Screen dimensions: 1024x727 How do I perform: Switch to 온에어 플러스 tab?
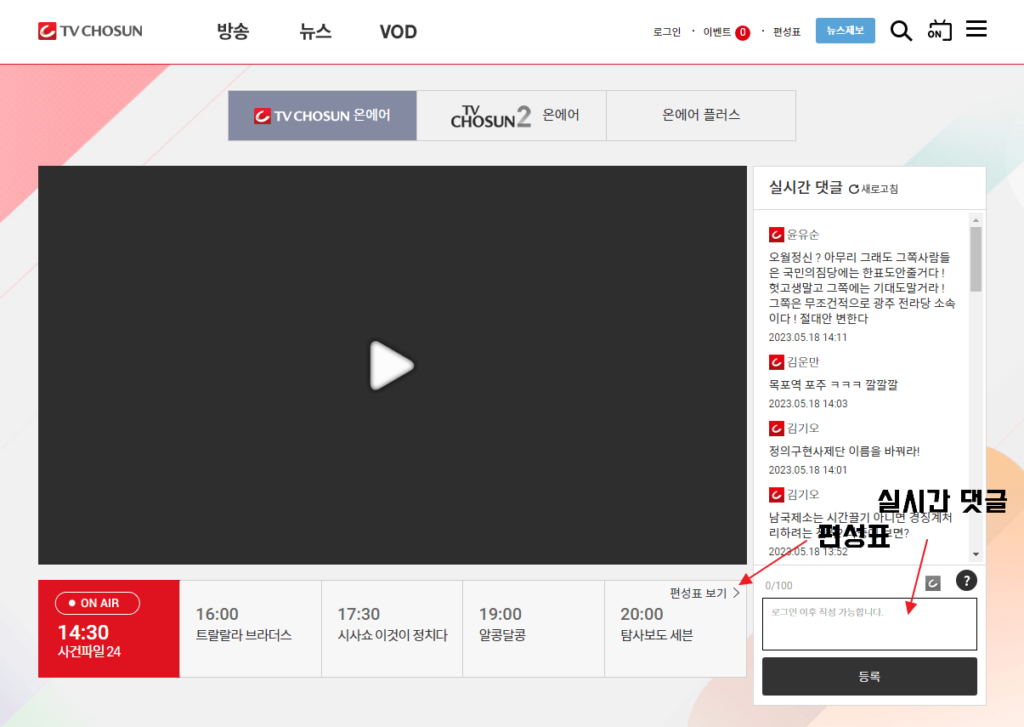(x=701, y=116)
